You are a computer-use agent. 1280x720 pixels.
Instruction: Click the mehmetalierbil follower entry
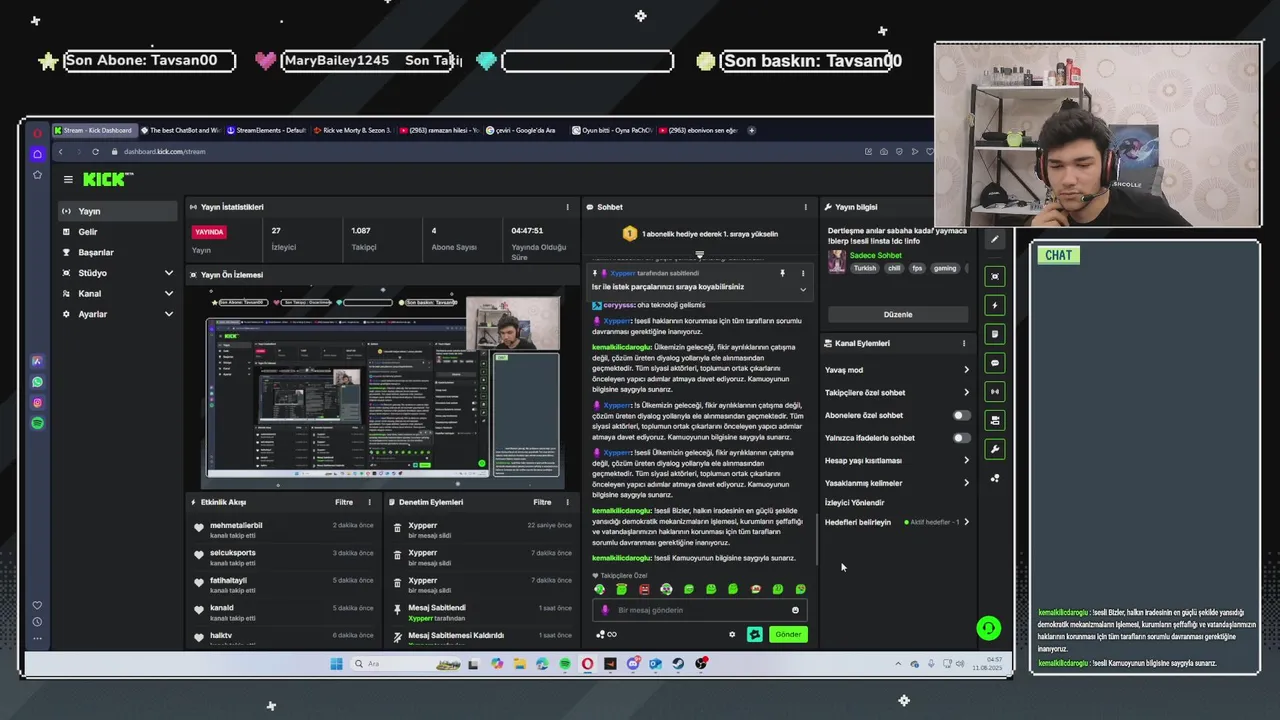coord(284,530)
